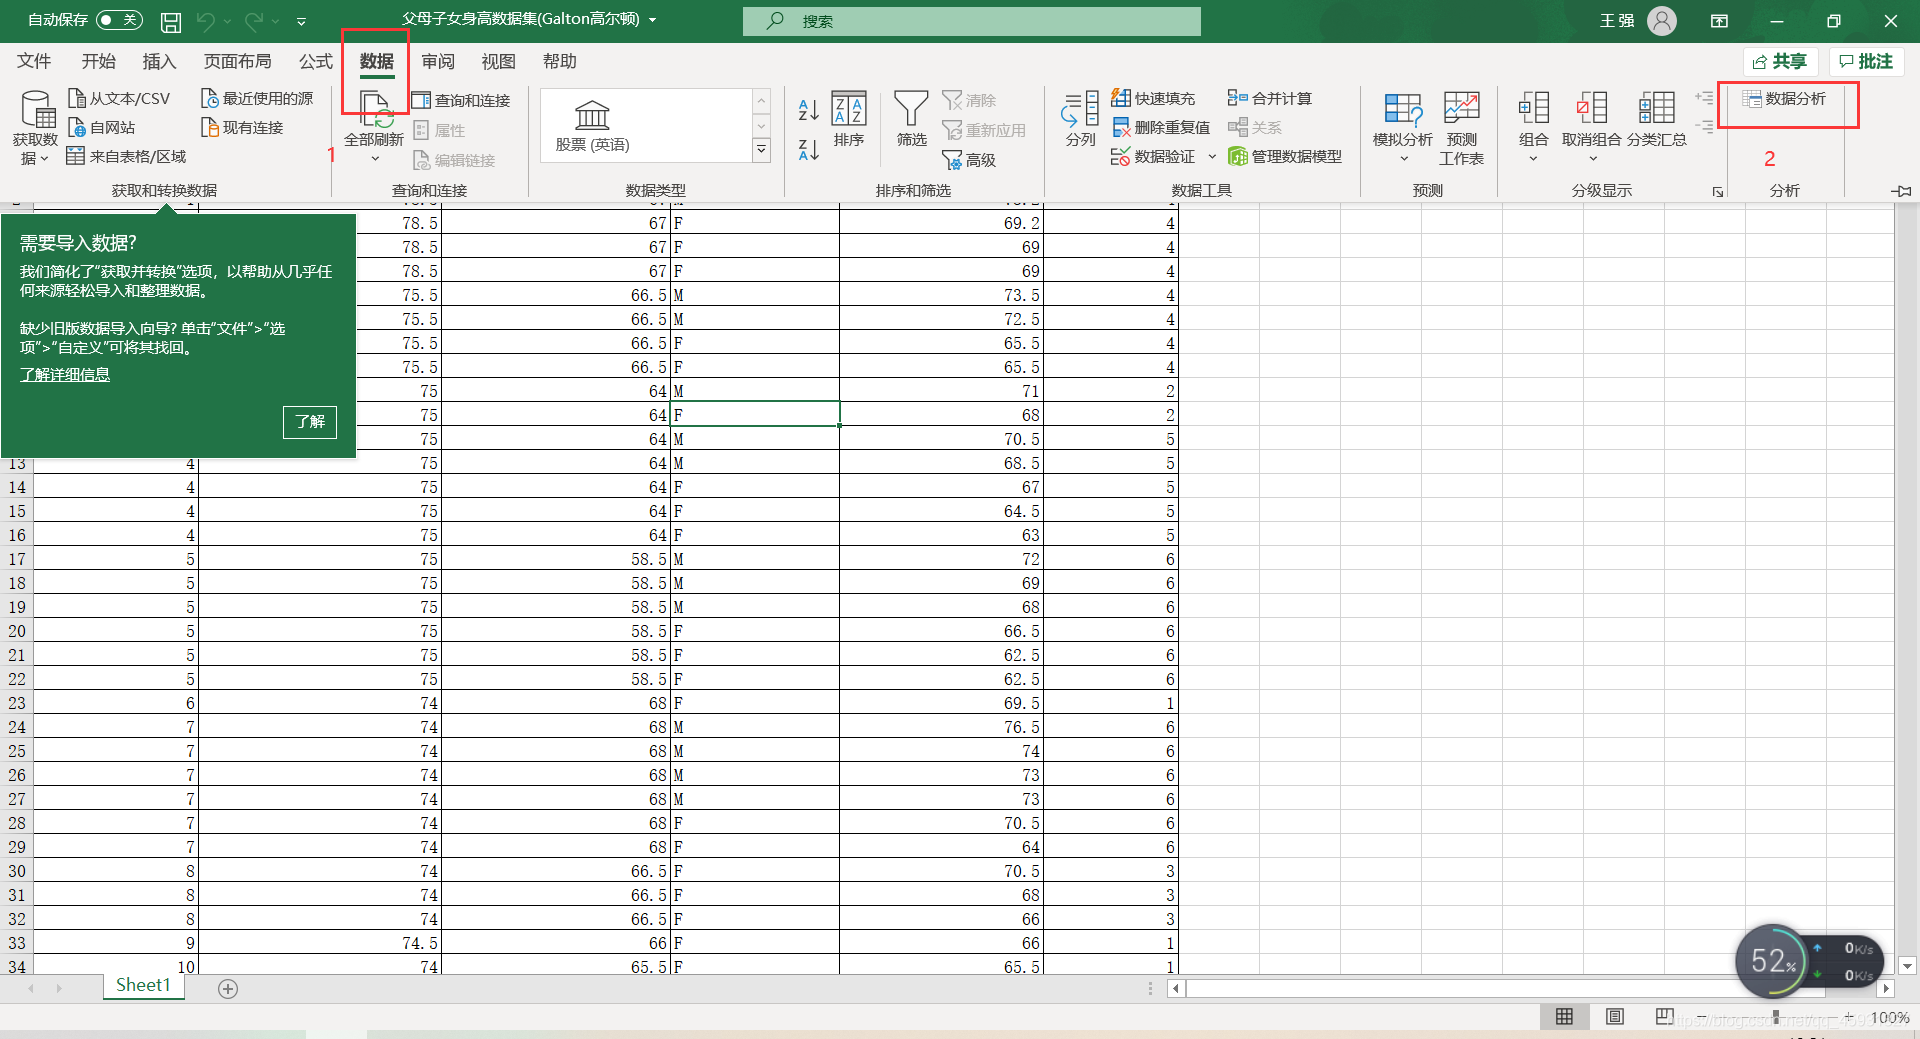Viewport: 1920px width, 1039px height.
Task: Switch to the 开始 tab
Action: tap(98, 62)
